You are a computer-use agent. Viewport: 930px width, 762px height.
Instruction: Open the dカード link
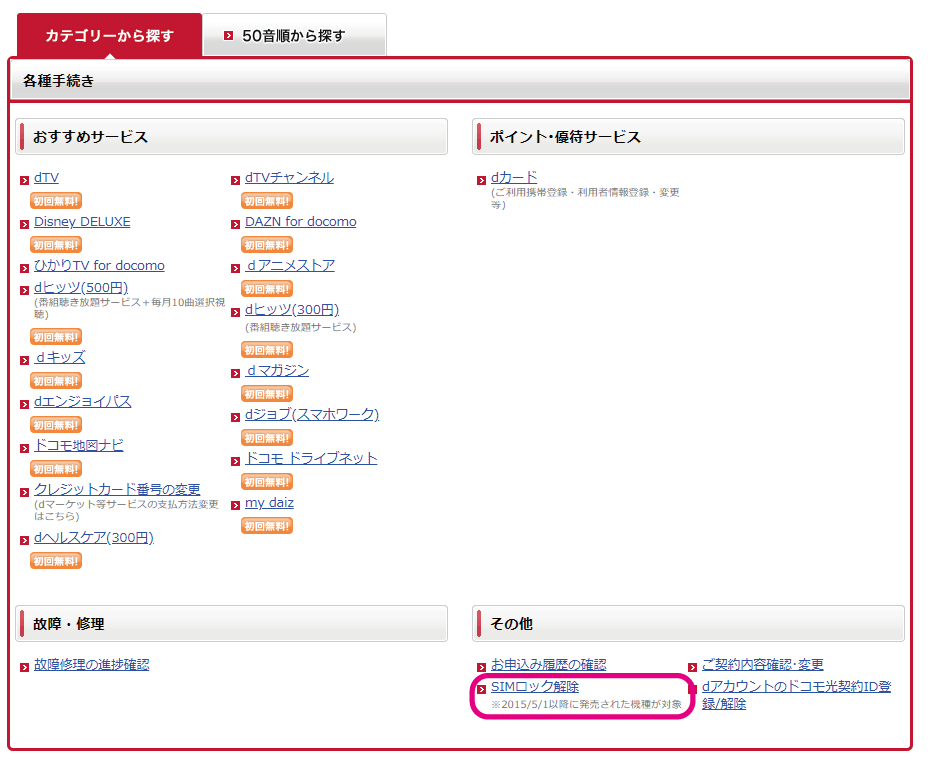click(x=514, y=177)
